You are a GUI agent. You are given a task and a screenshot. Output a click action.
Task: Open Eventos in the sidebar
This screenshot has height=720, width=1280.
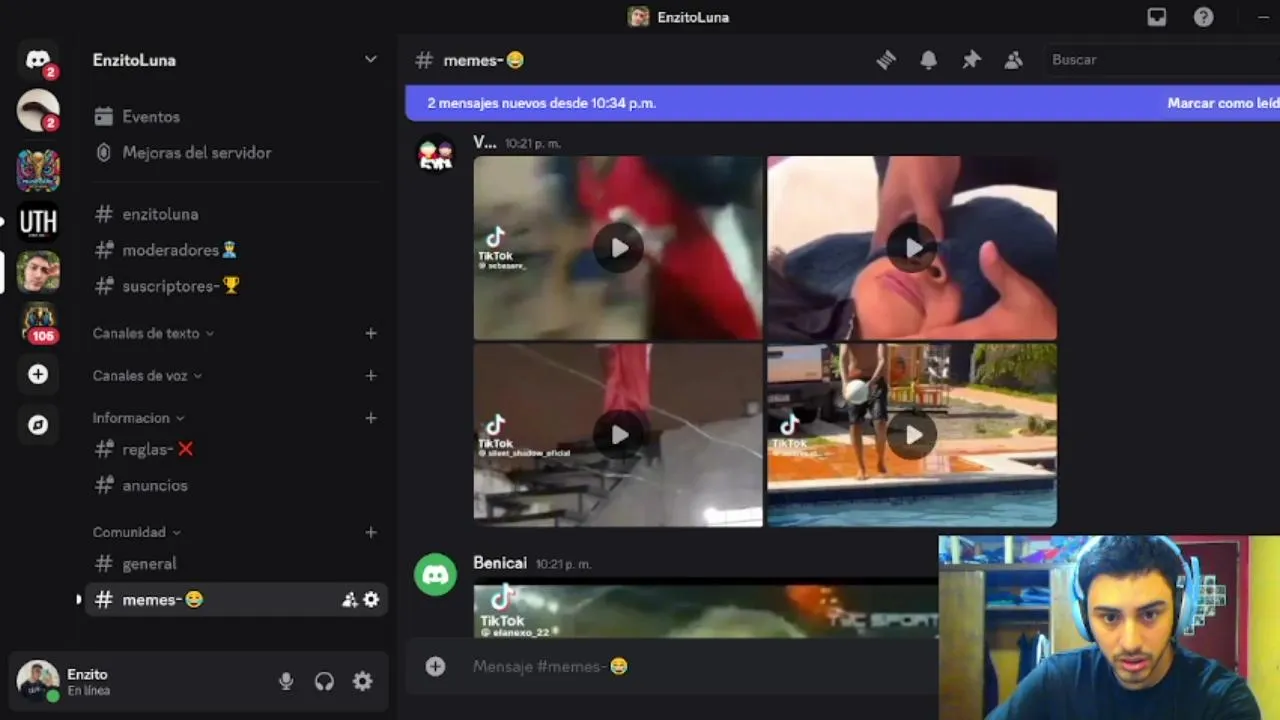pos(236,117)
